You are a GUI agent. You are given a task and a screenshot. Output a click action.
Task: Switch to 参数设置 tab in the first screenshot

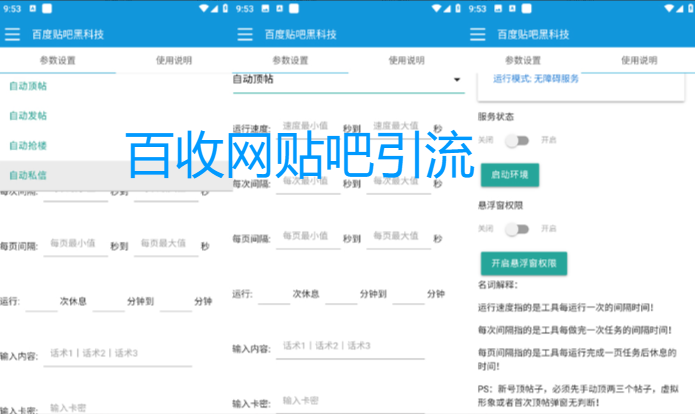(x=58, y=60)
